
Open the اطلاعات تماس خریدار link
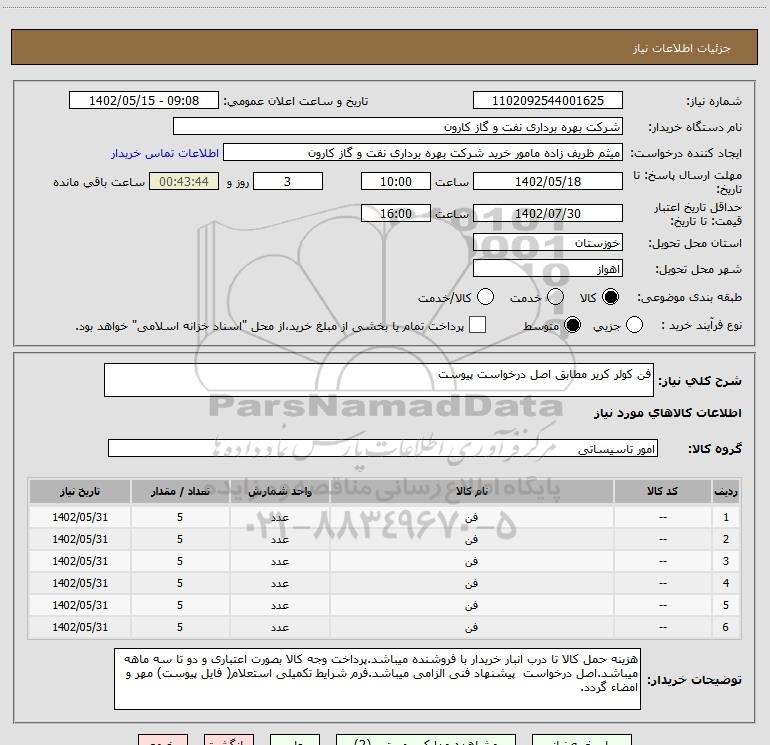165,153
